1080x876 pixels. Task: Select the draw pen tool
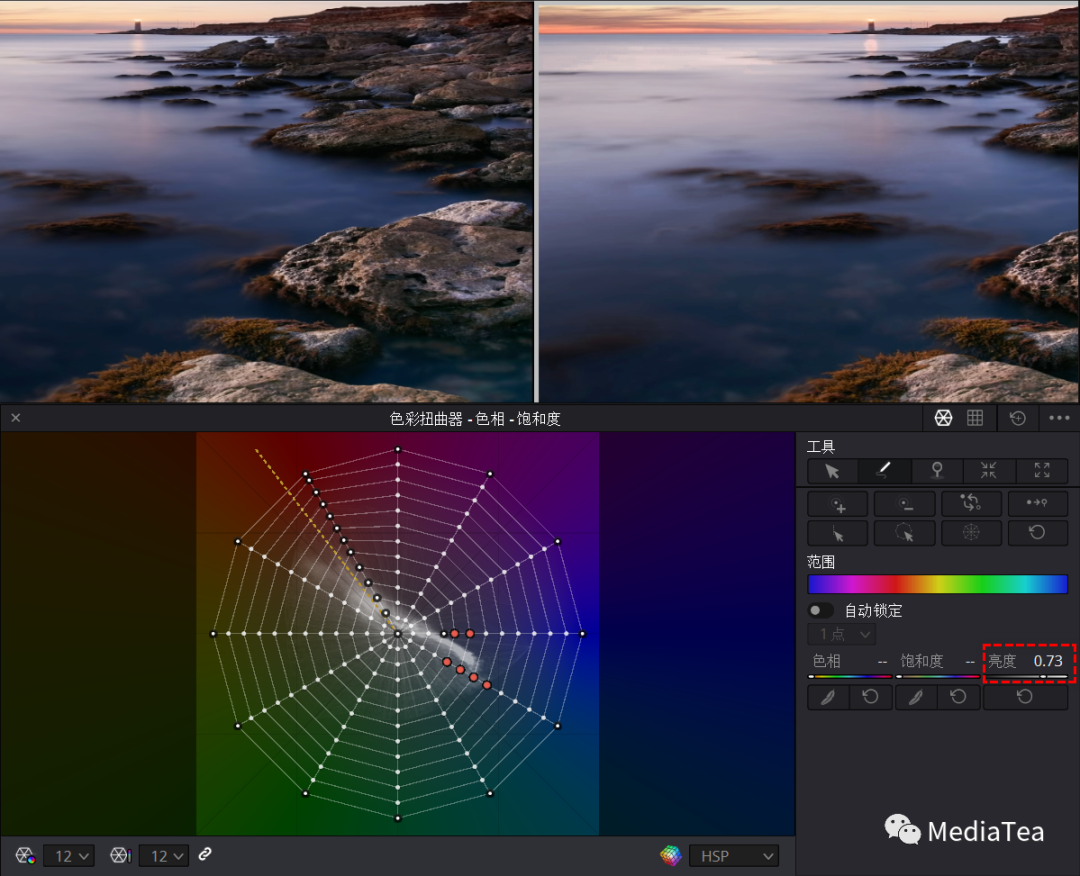884,471
